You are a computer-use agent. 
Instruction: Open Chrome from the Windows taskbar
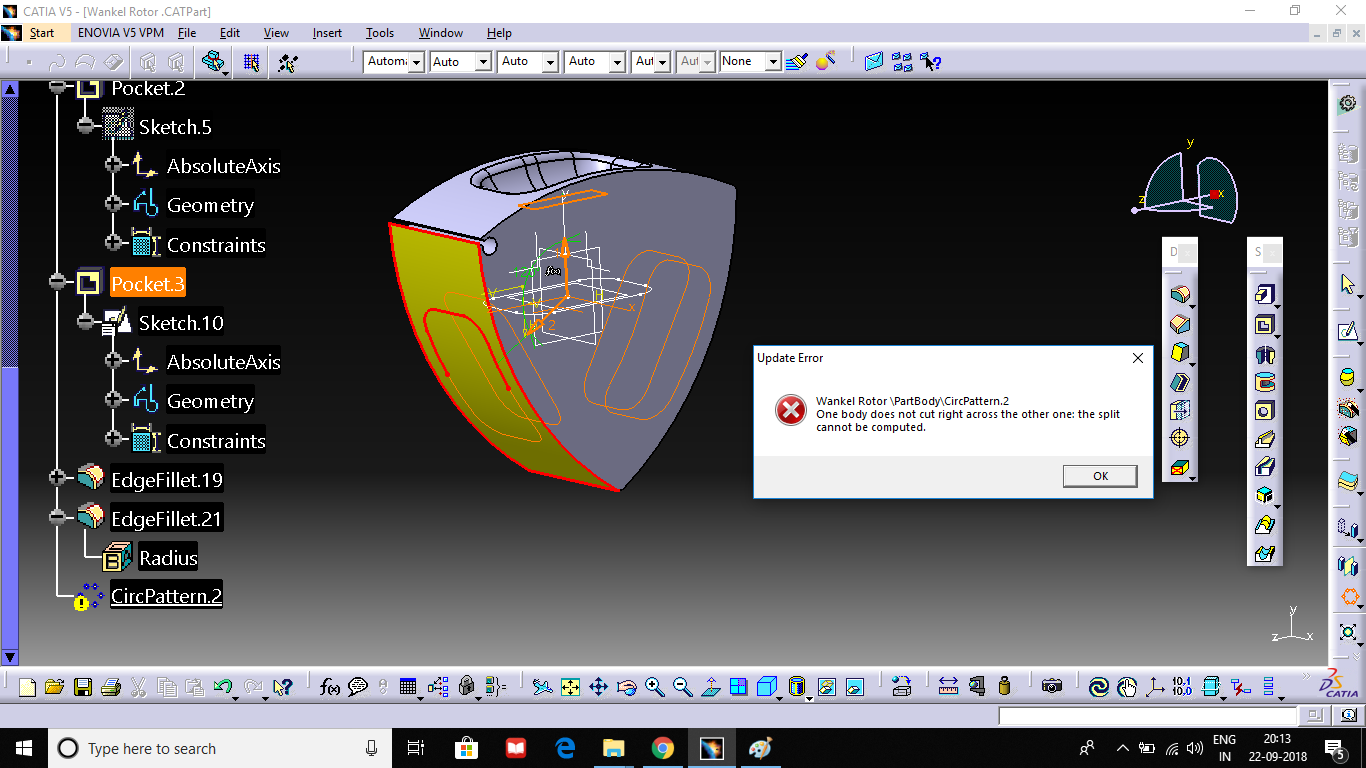coord(662,748)
